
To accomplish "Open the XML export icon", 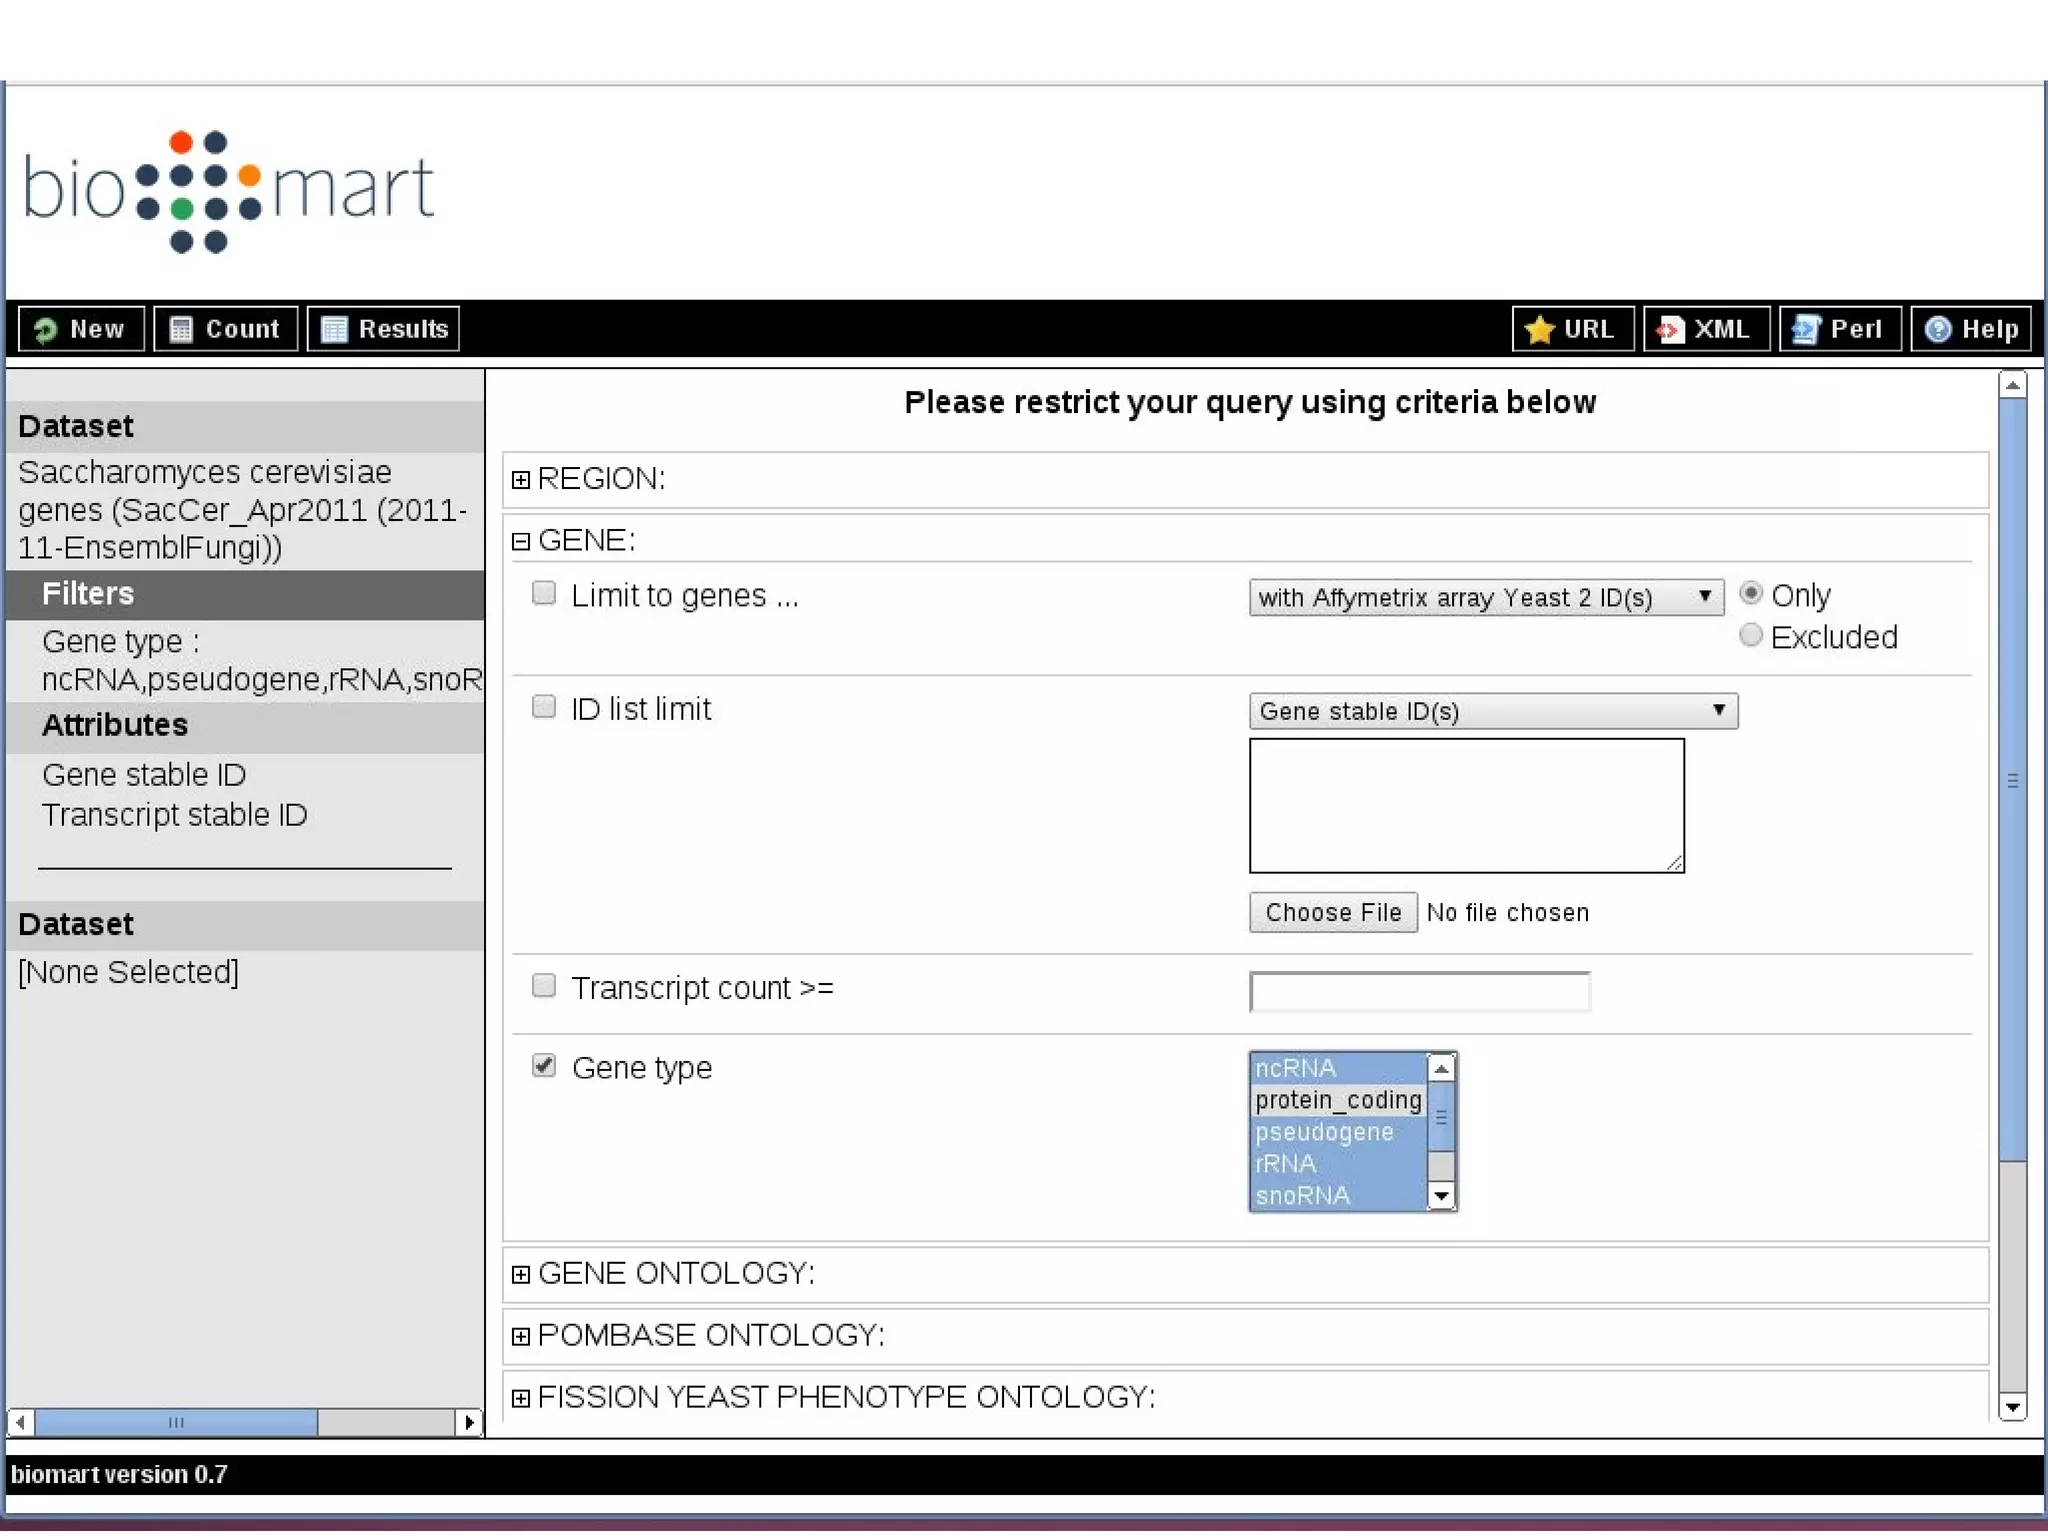I will [x=1670, y=329].
